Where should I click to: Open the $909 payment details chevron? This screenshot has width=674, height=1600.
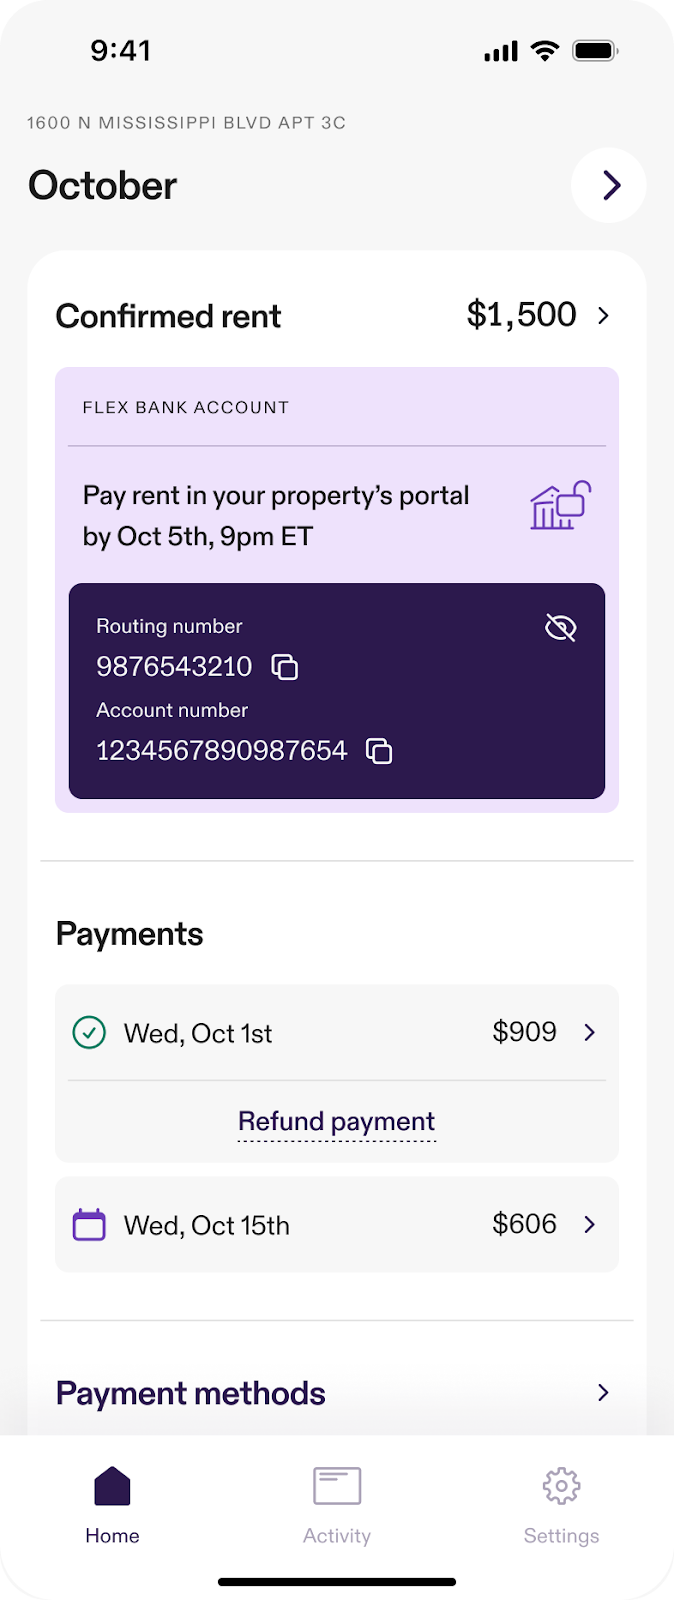tap(590, 1032)
